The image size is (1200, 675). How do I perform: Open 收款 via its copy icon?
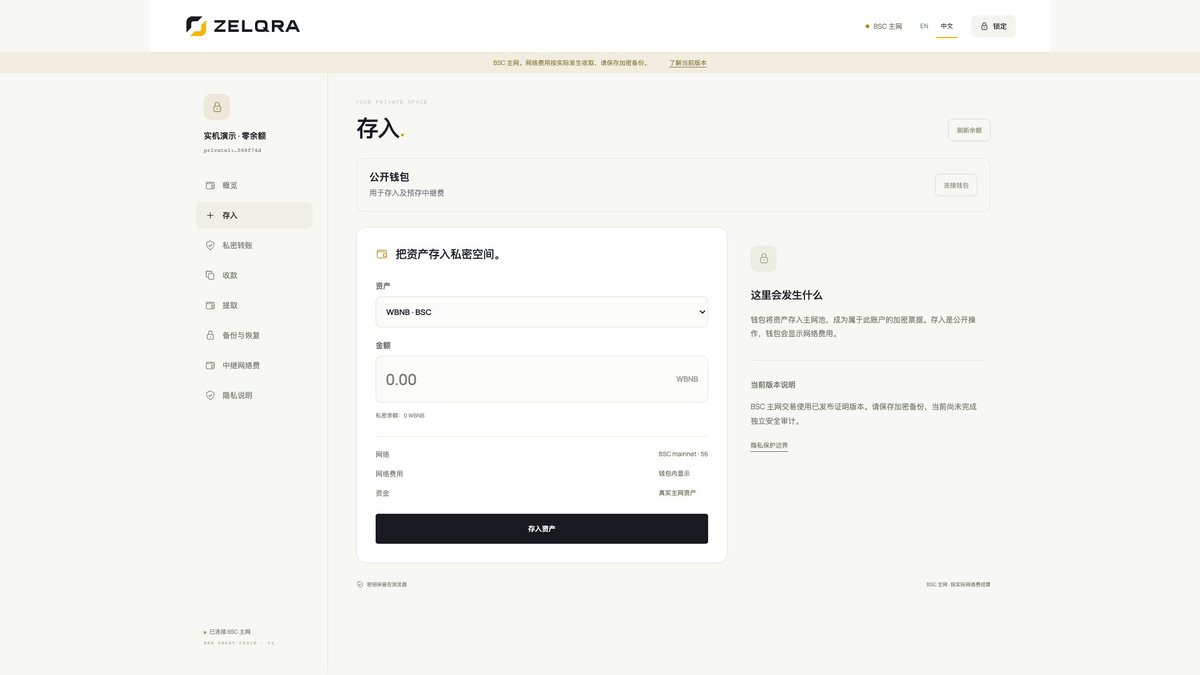click(x=210, y=275)
